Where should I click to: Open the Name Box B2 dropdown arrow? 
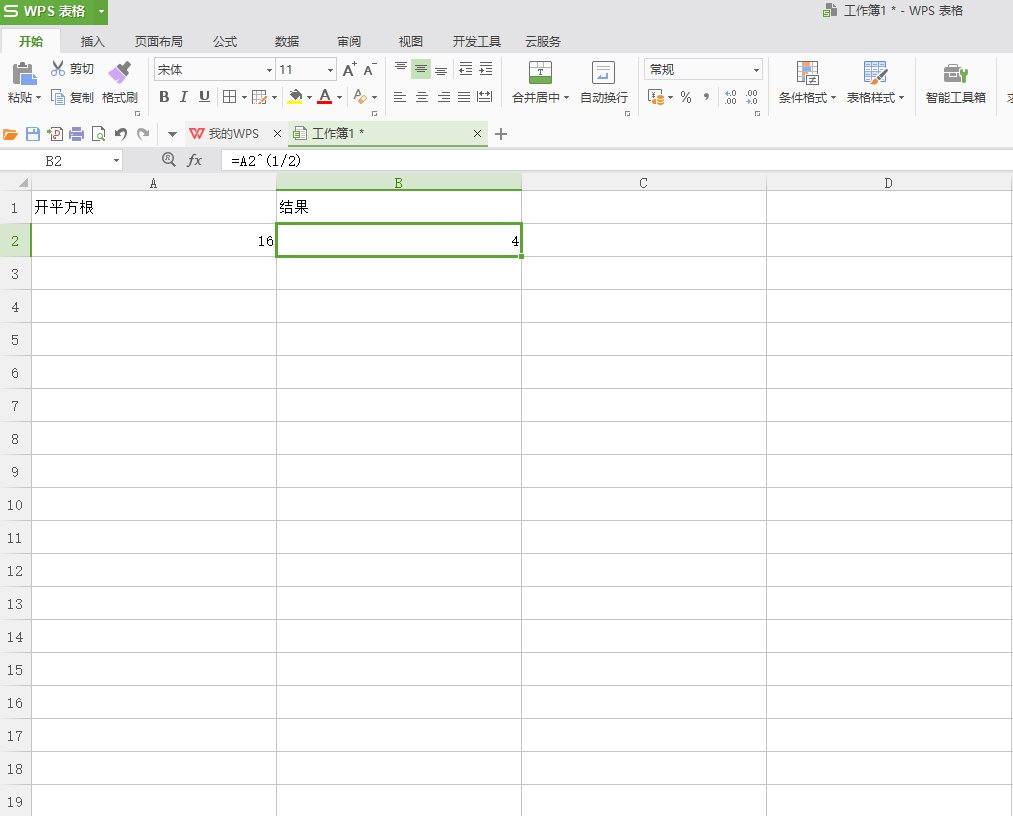coord(116,160)
